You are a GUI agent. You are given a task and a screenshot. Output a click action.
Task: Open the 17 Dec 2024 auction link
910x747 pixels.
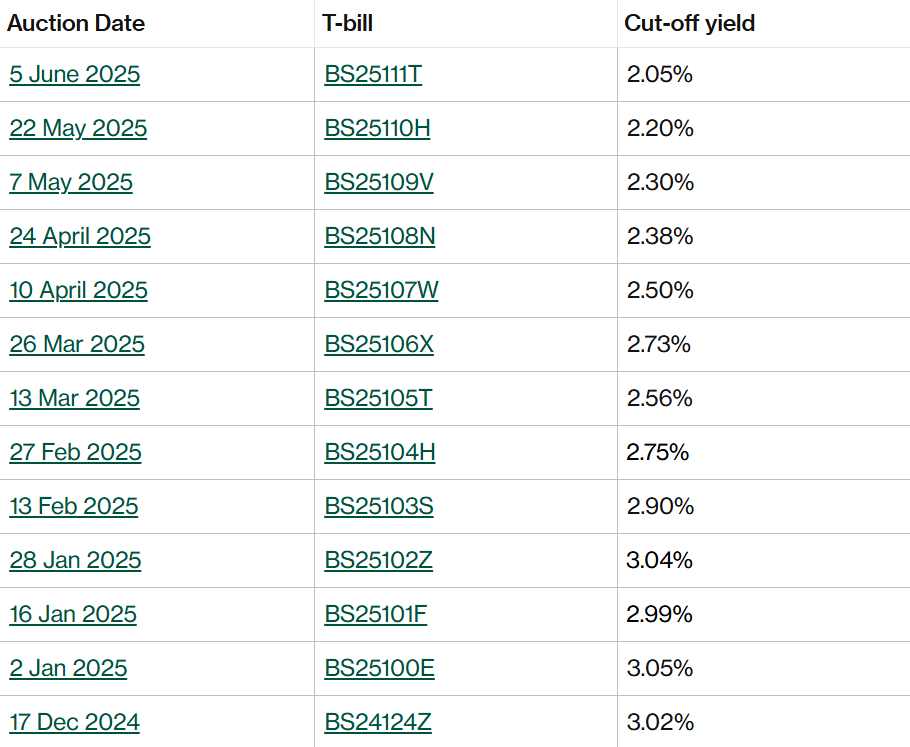coord(74,722)
